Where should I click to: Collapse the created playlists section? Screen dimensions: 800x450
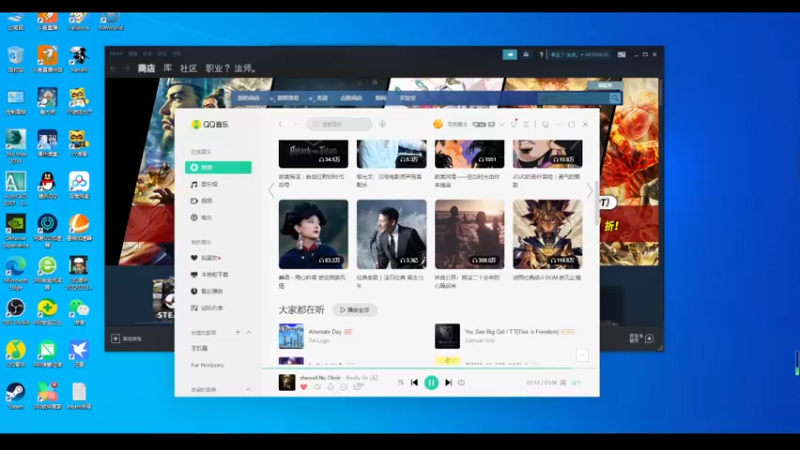248,332
